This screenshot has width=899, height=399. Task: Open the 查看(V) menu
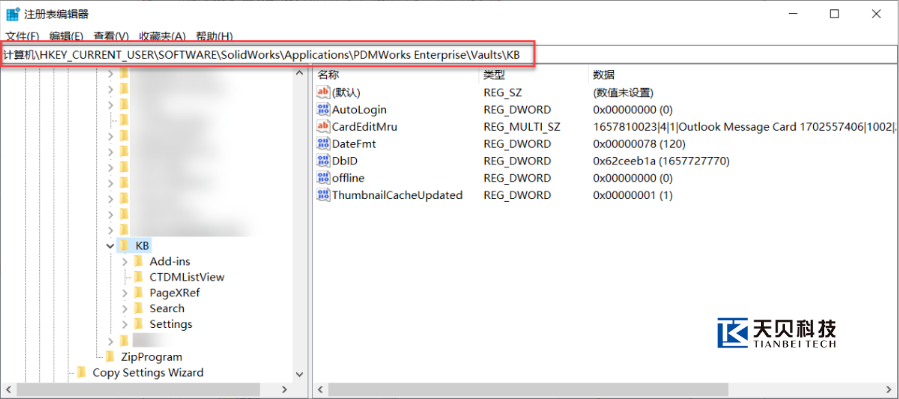pyautogui.click(x=111, y=36)
